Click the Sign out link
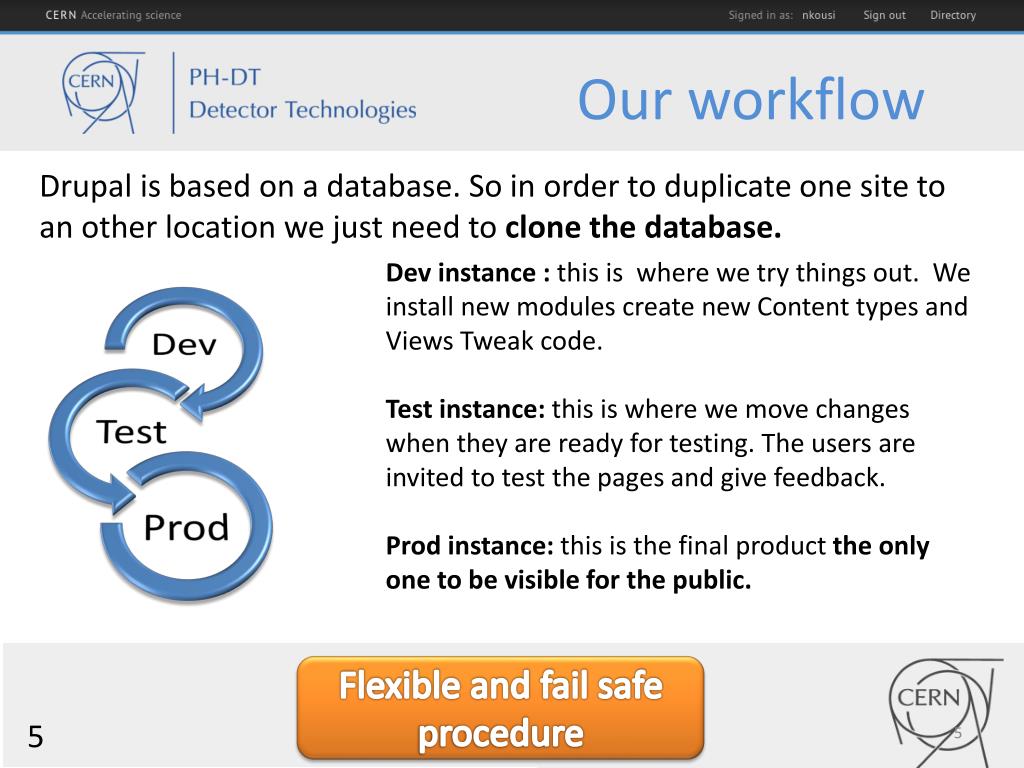Screen dimensions: 1024x768 [884, 15]
